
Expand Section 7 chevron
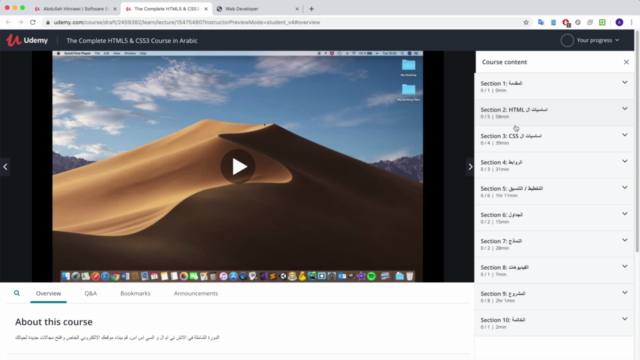(x=624, y=240)
